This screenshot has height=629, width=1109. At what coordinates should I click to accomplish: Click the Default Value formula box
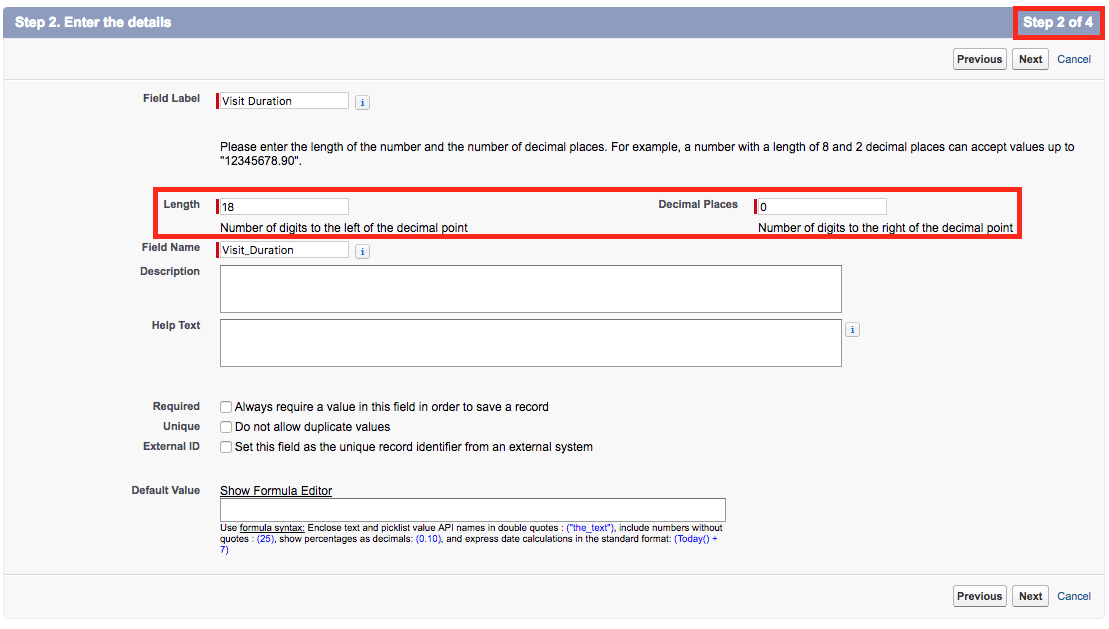(472, 510)
